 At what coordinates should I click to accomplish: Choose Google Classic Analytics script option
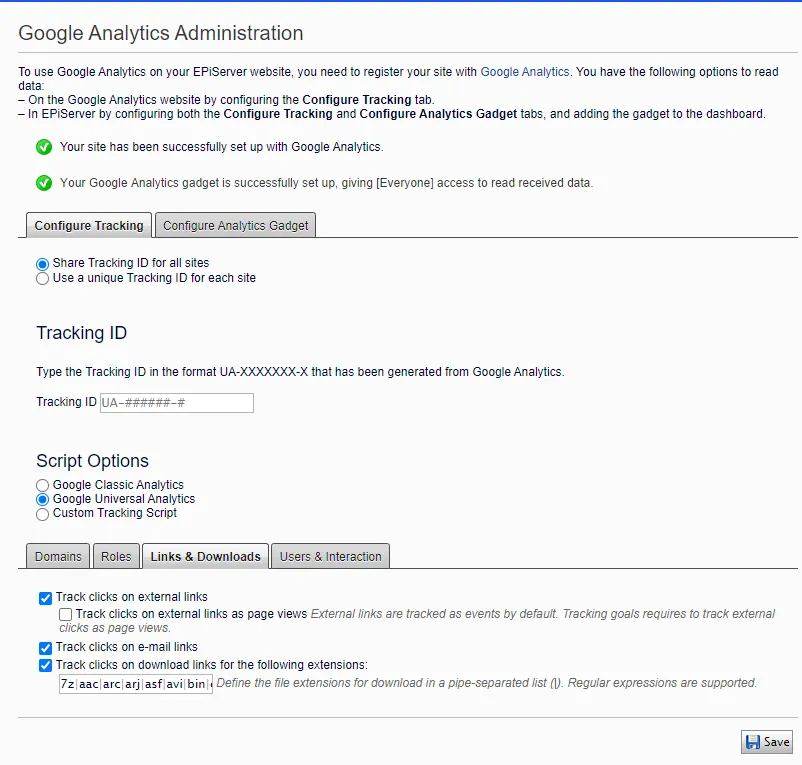click(x=42, y=485)
